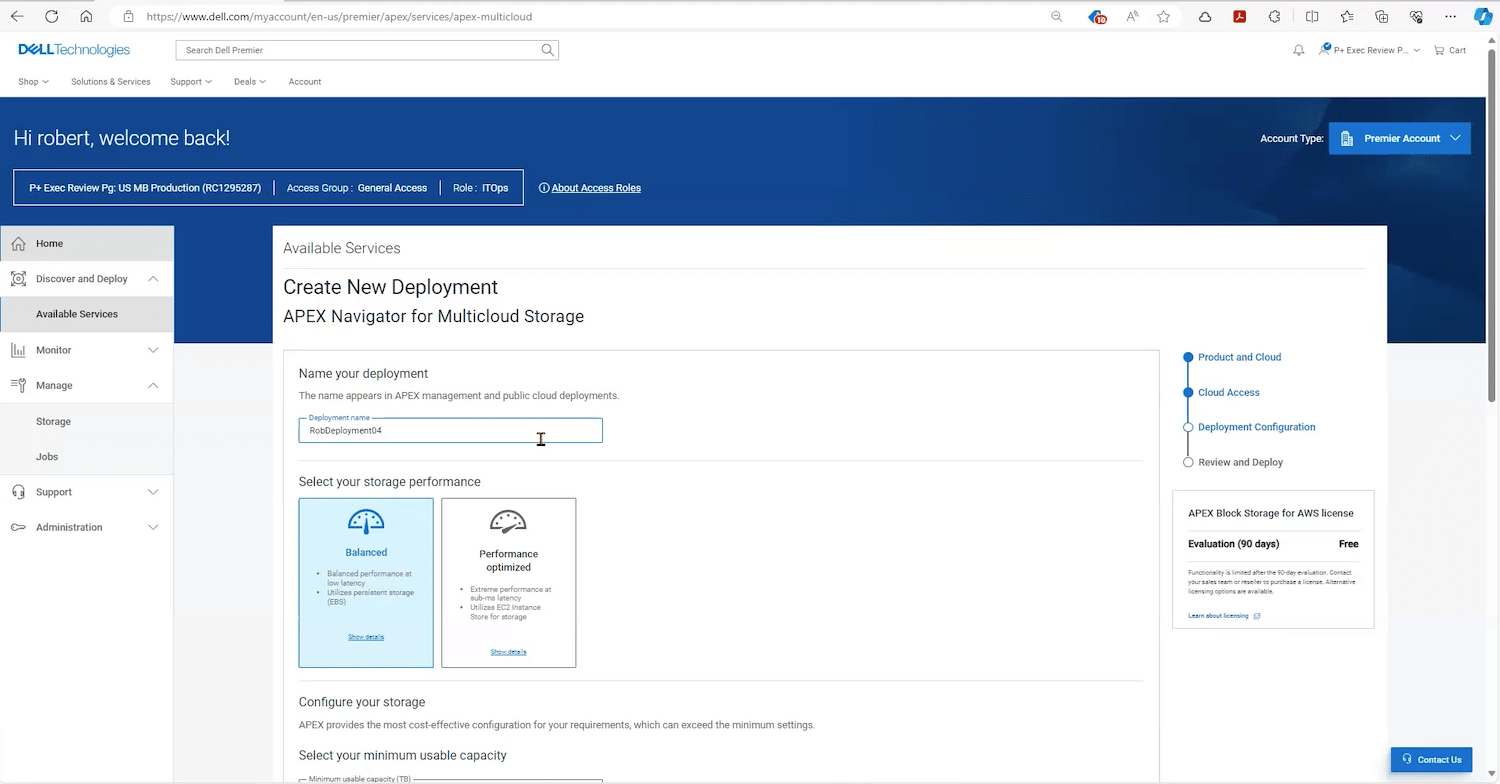The width and height of the screenshot is (1500, 784).
Task: Click the browser address bar URL
Action: [339, 17]
